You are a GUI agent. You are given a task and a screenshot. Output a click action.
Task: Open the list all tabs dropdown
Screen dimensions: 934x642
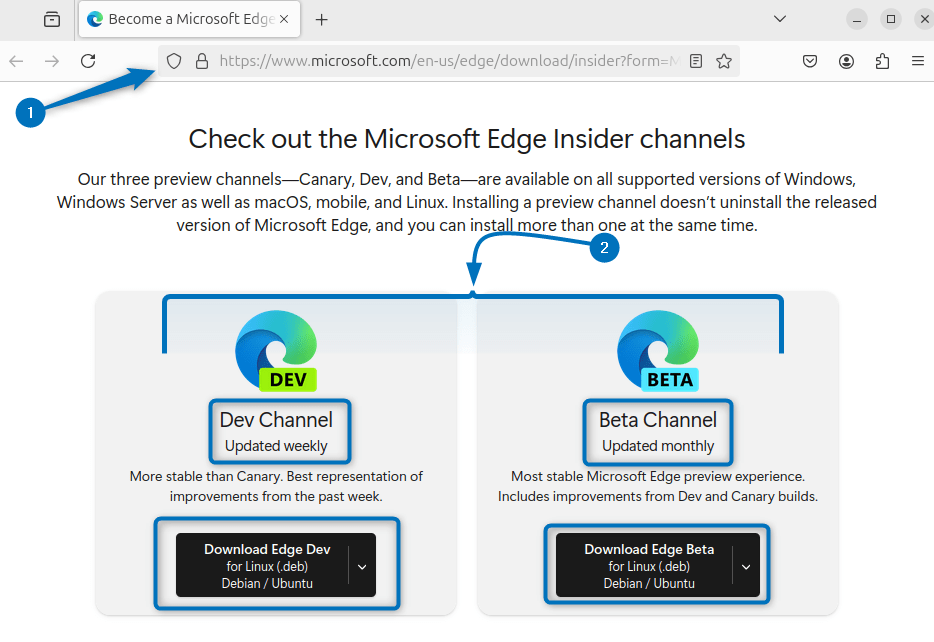click(x=779, y=19)
